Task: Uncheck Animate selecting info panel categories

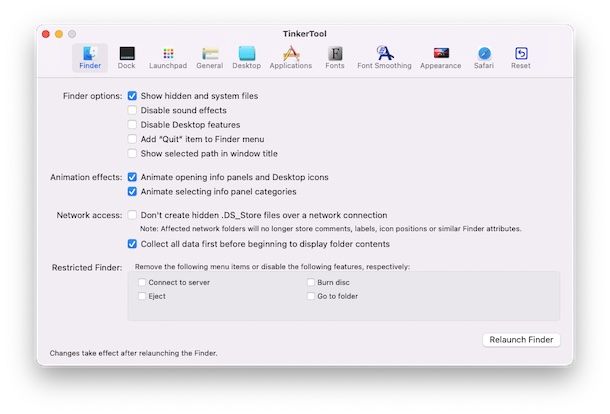Action: pos(132,191)
